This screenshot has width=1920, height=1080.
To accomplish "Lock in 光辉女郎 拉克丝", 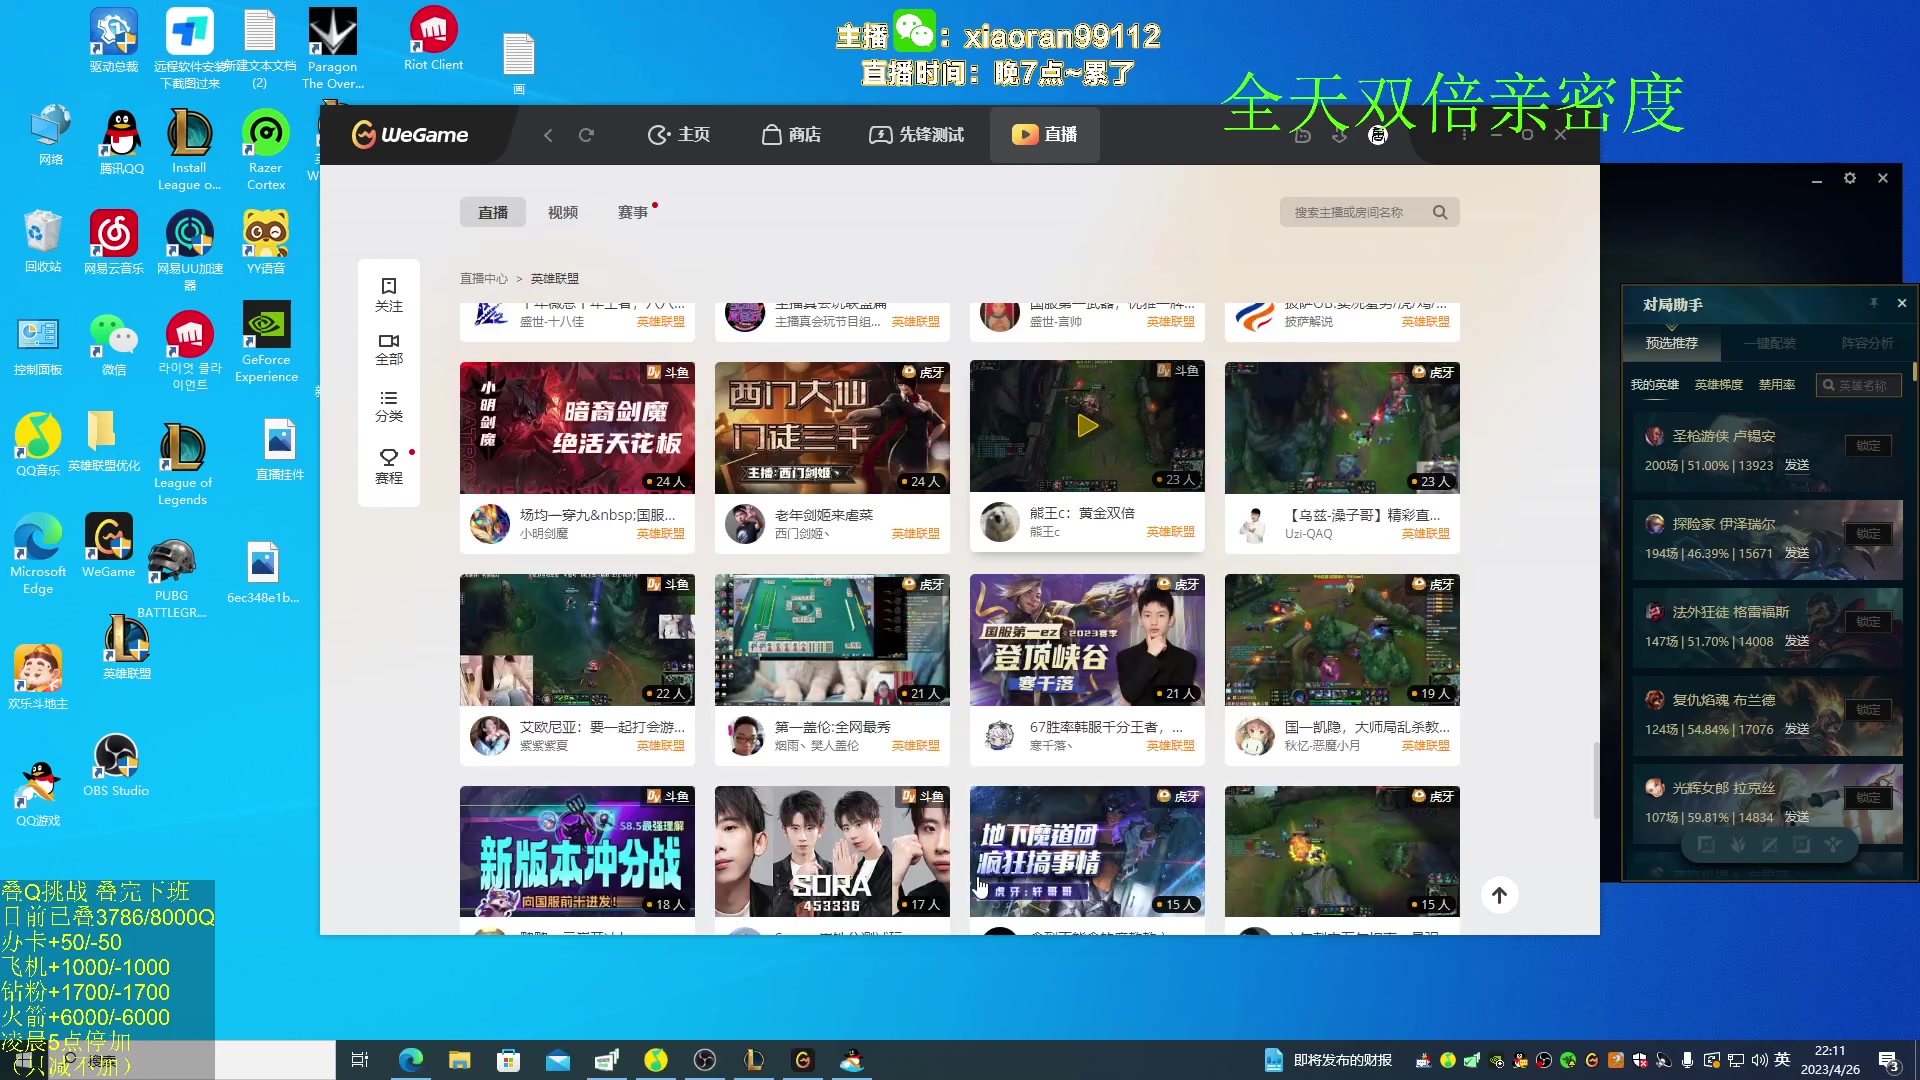I will pyautogui.click(x=1868, y=798).
